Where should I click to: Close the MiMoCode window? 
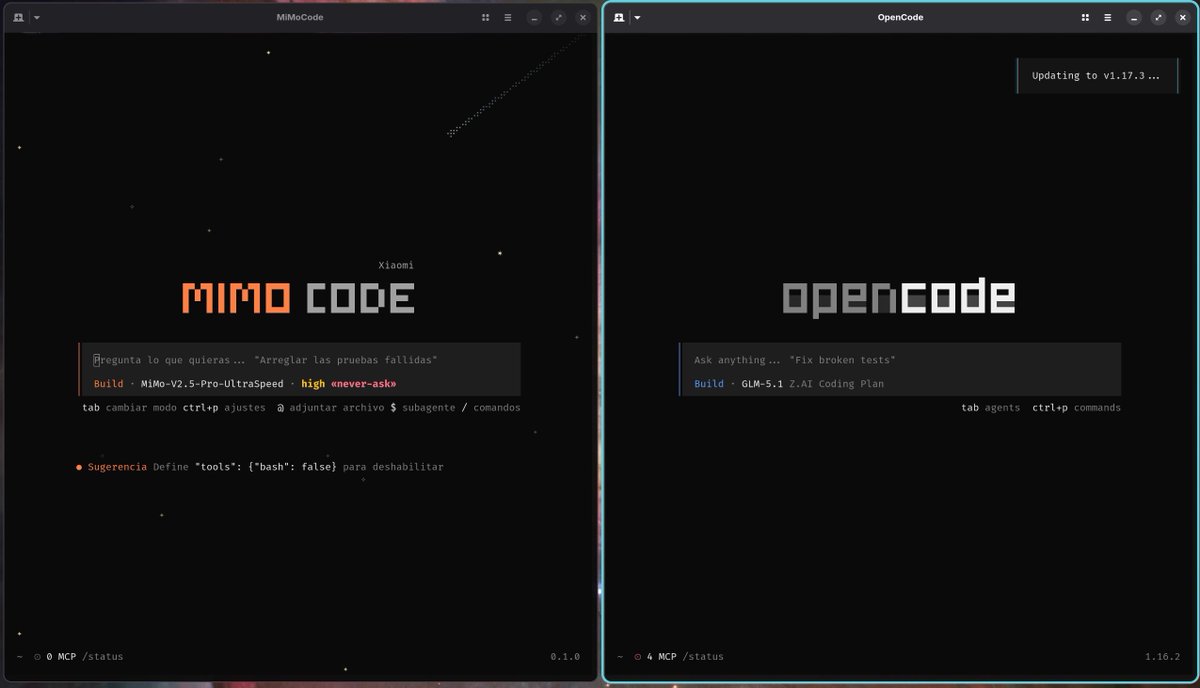pos(582,17)
